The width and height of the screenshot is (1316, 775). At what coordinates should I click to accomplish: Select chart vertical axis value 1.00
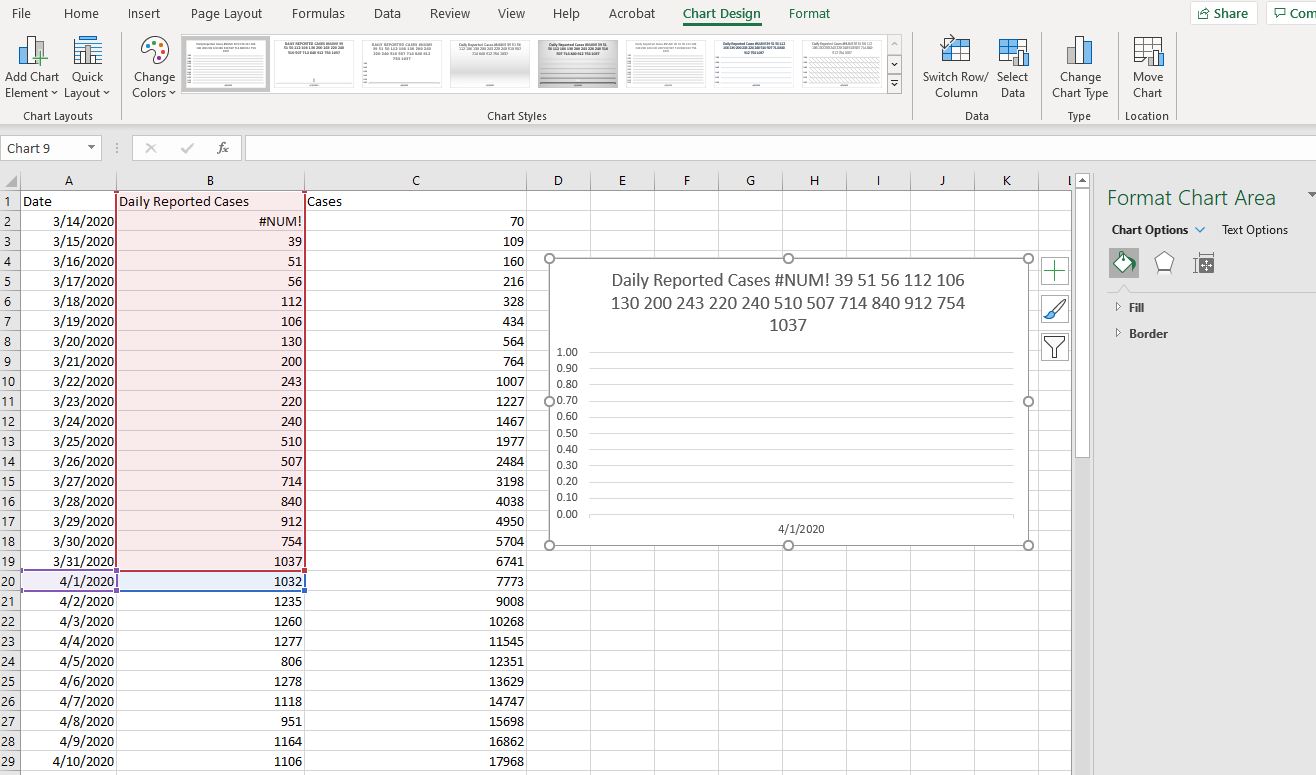(567, 352)
